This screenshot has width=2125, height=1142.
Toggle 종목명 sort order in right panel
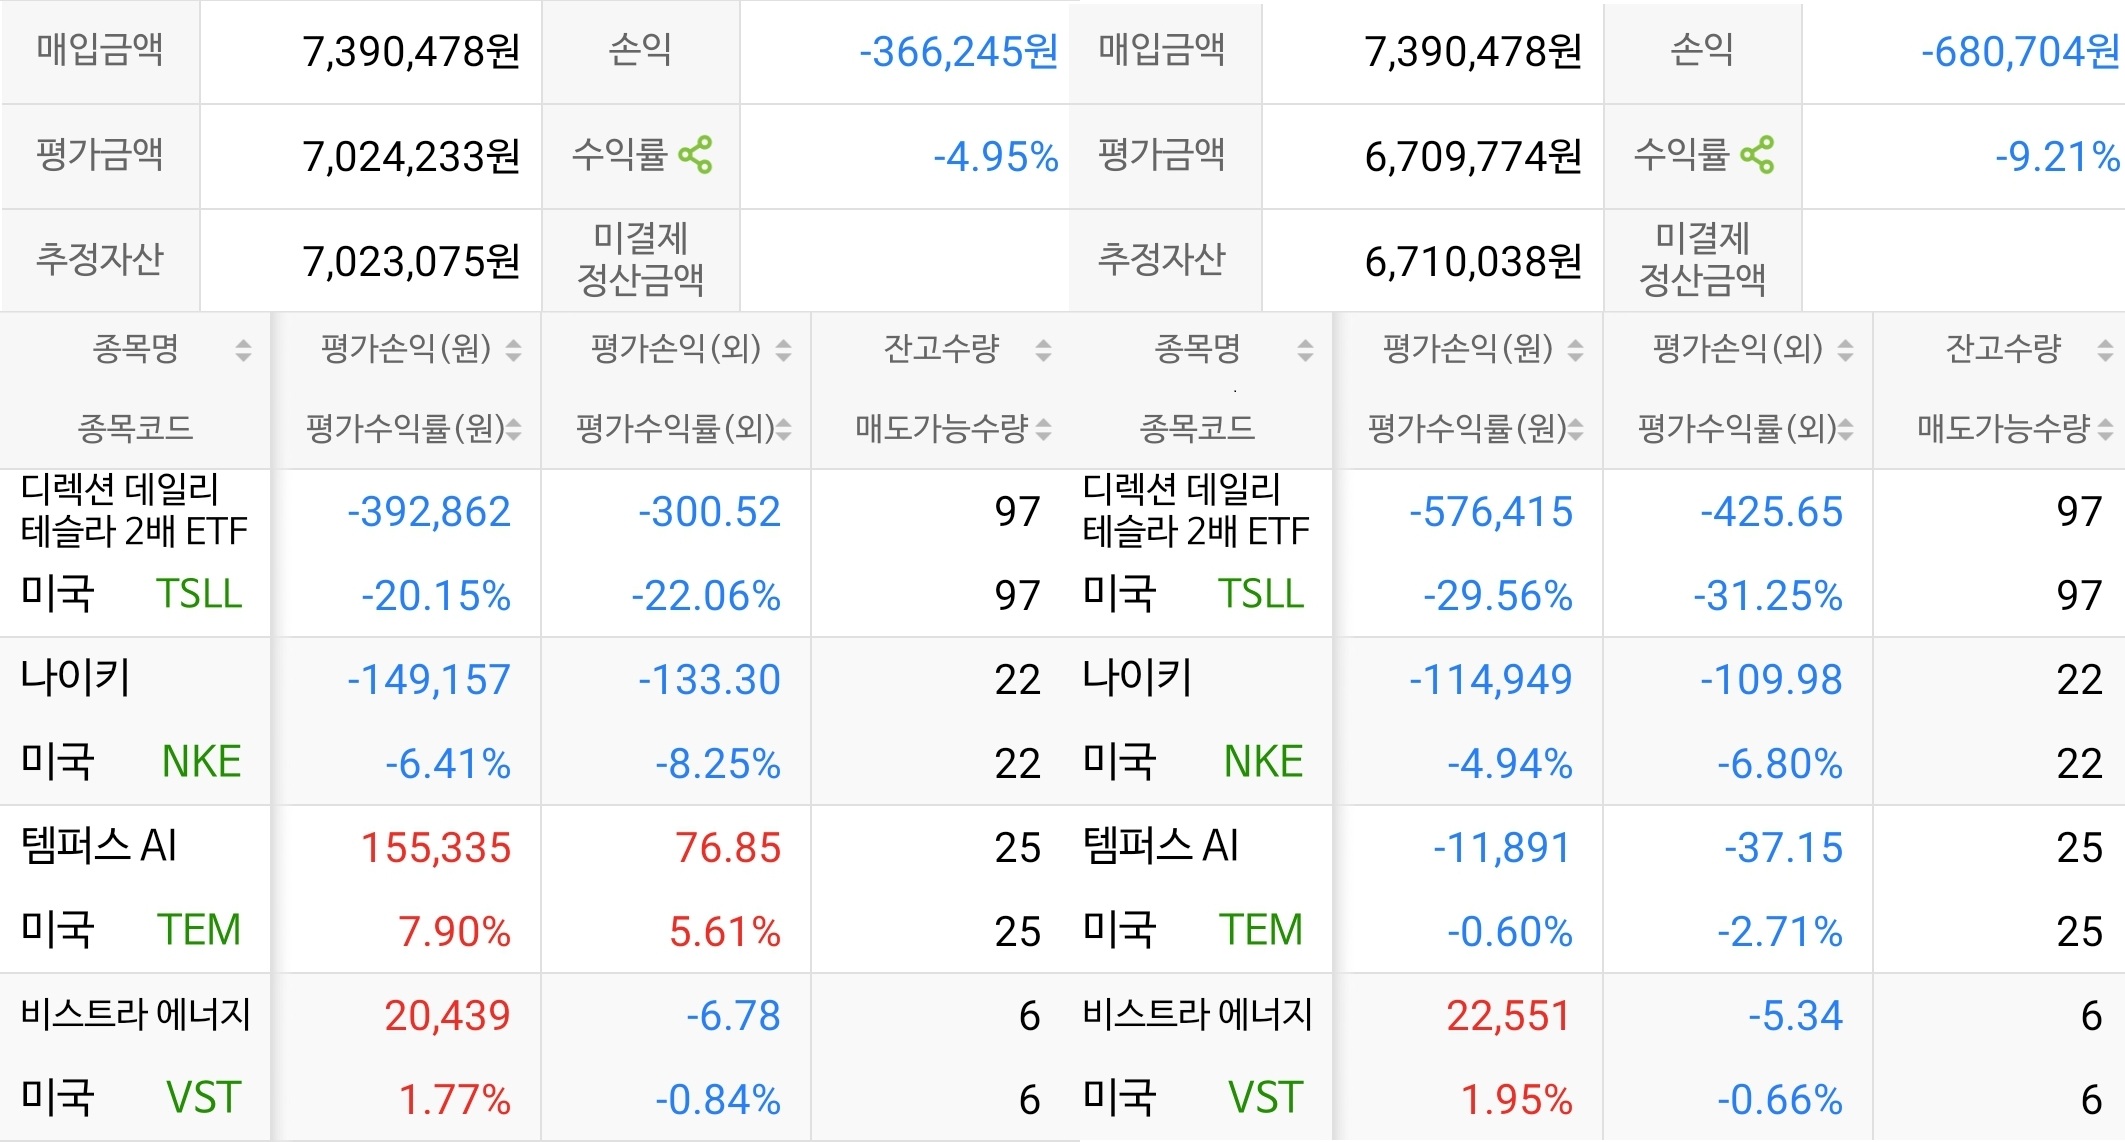pyautogui.click(x=1305, y=350)
